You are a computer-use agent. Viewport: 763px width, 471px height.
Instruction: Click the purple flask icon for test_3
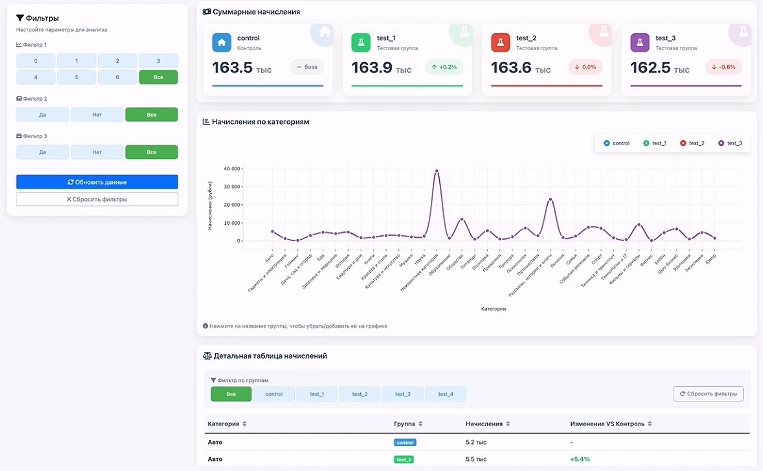click(639, 42)
